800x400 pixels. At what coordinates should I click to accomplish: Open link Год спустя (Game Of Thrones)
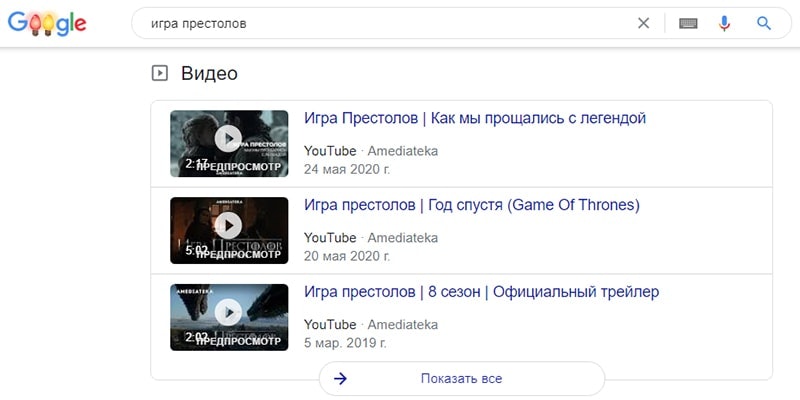point(472,205)
